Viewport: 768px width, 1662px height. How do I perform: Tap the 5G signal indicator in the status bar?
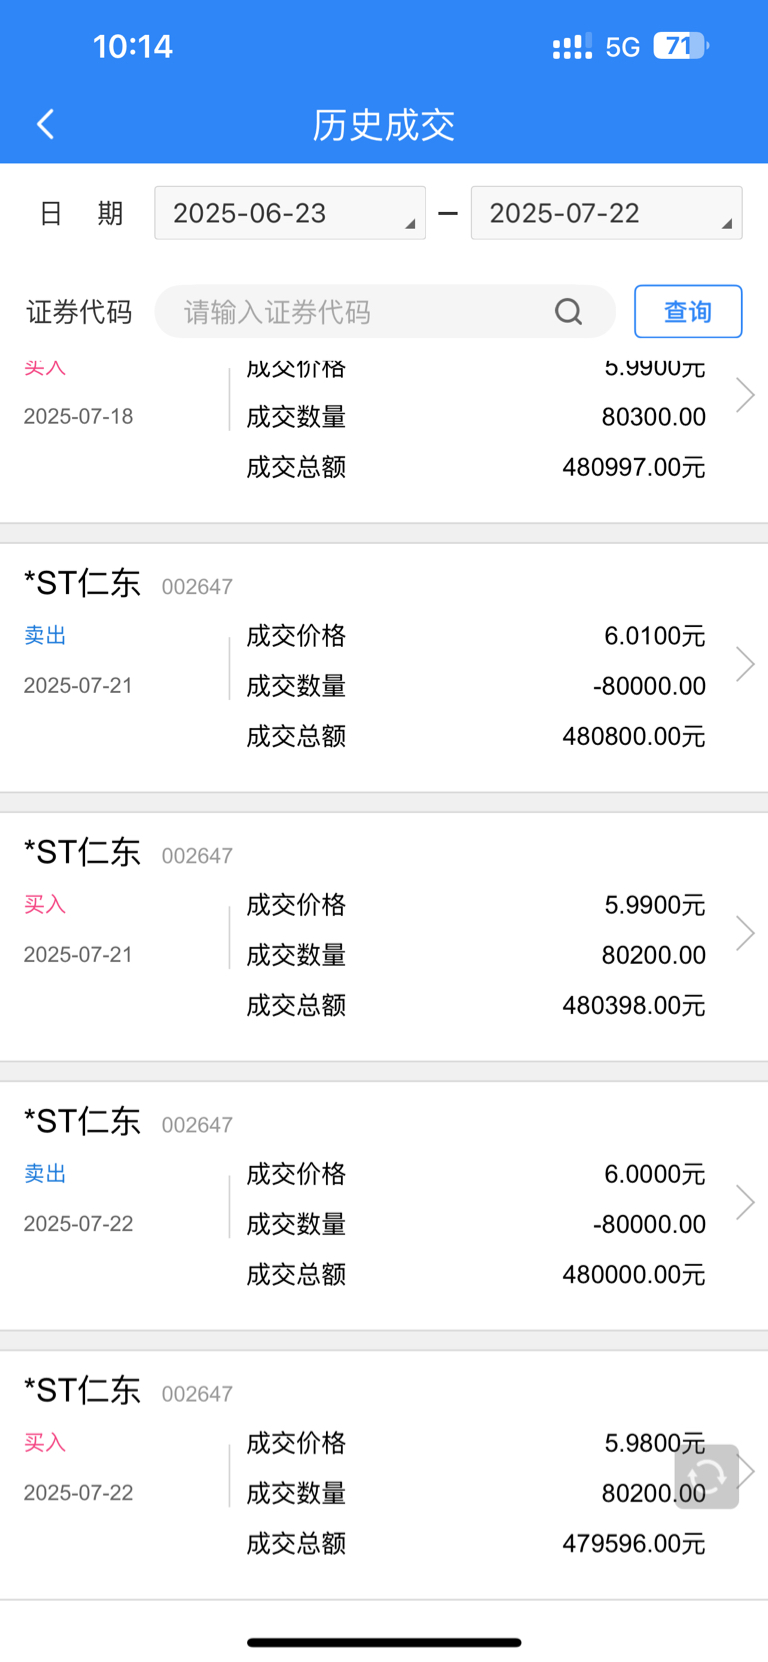pyautogui.click(x=622, y=47)
